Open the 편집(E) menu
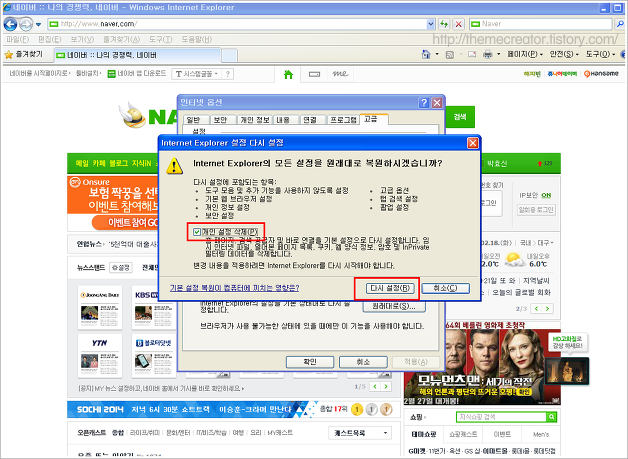 (x=50, y=39)
